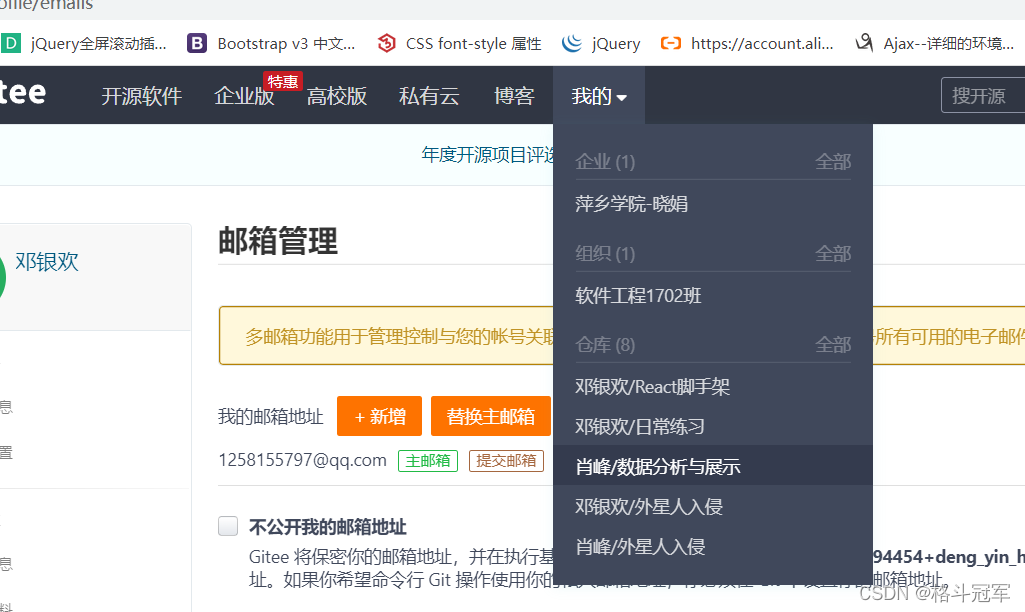1025x612 pixels.
Task: Click the jQuery bookmark favicon
Action: coord(571,43)
